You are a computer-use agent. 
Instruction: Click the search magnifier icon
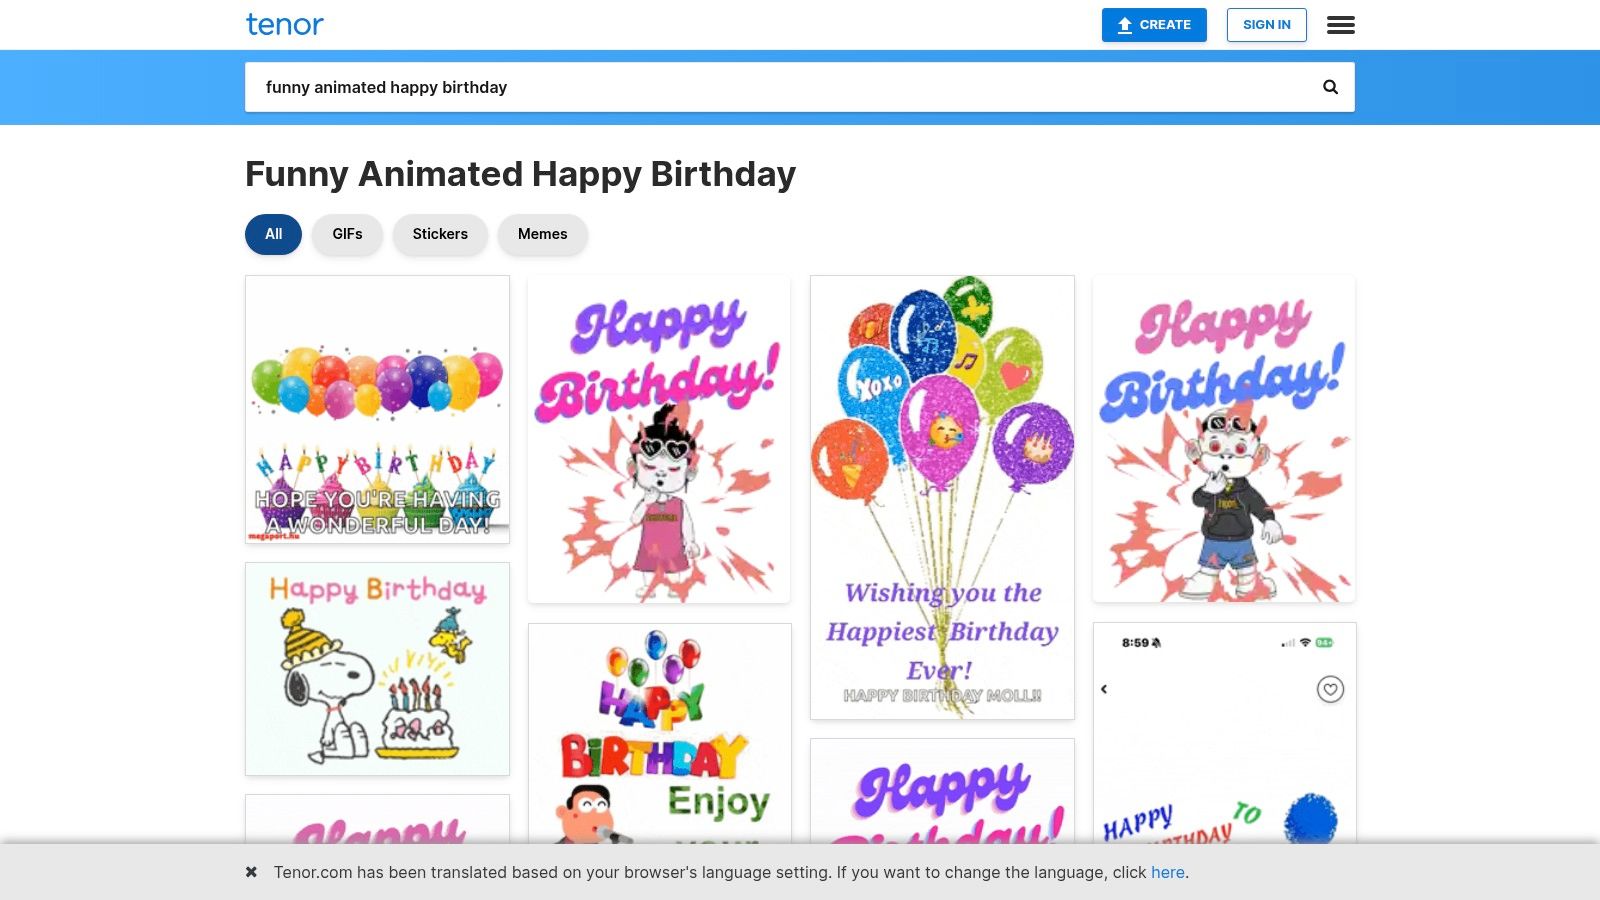coord(1330,87)
